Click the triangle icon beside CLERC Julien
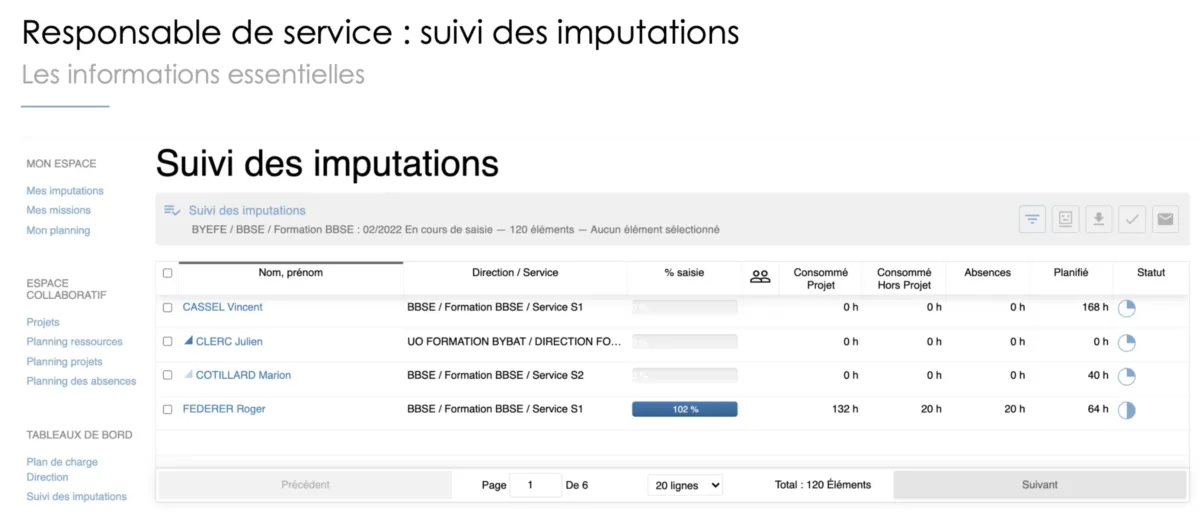This screenshot has height=520, width=1200. coord(188,341)
